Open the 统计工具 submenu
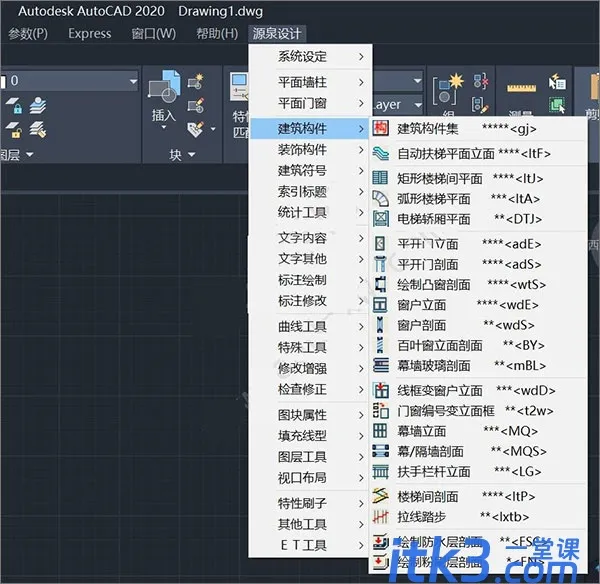600x584 pixels. (x=310, y=212)
